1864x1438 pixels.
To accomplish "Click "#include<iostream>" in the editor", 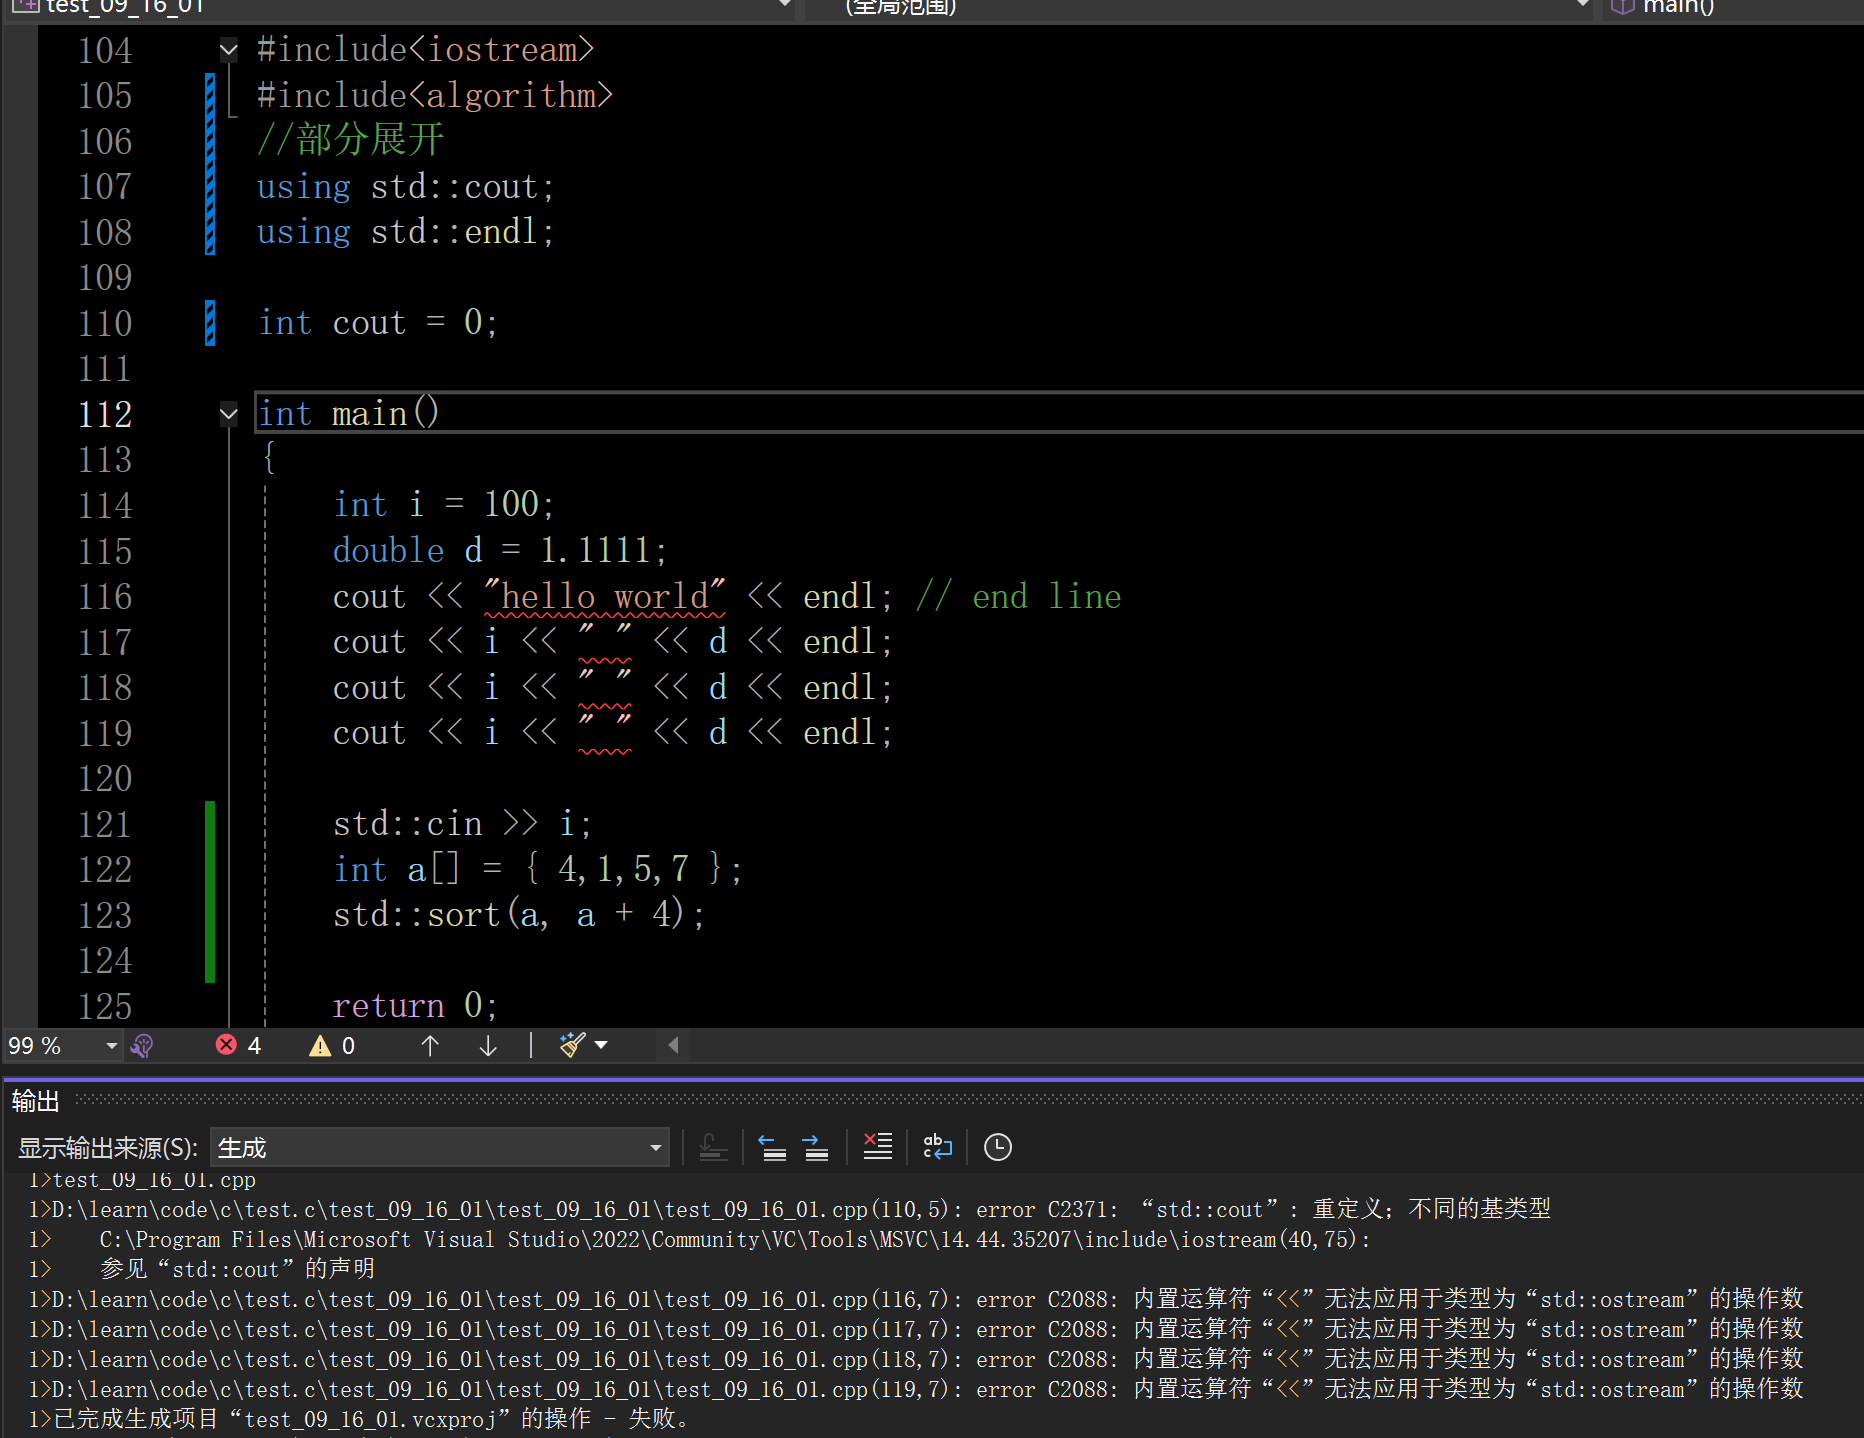I will click(425, 49).
